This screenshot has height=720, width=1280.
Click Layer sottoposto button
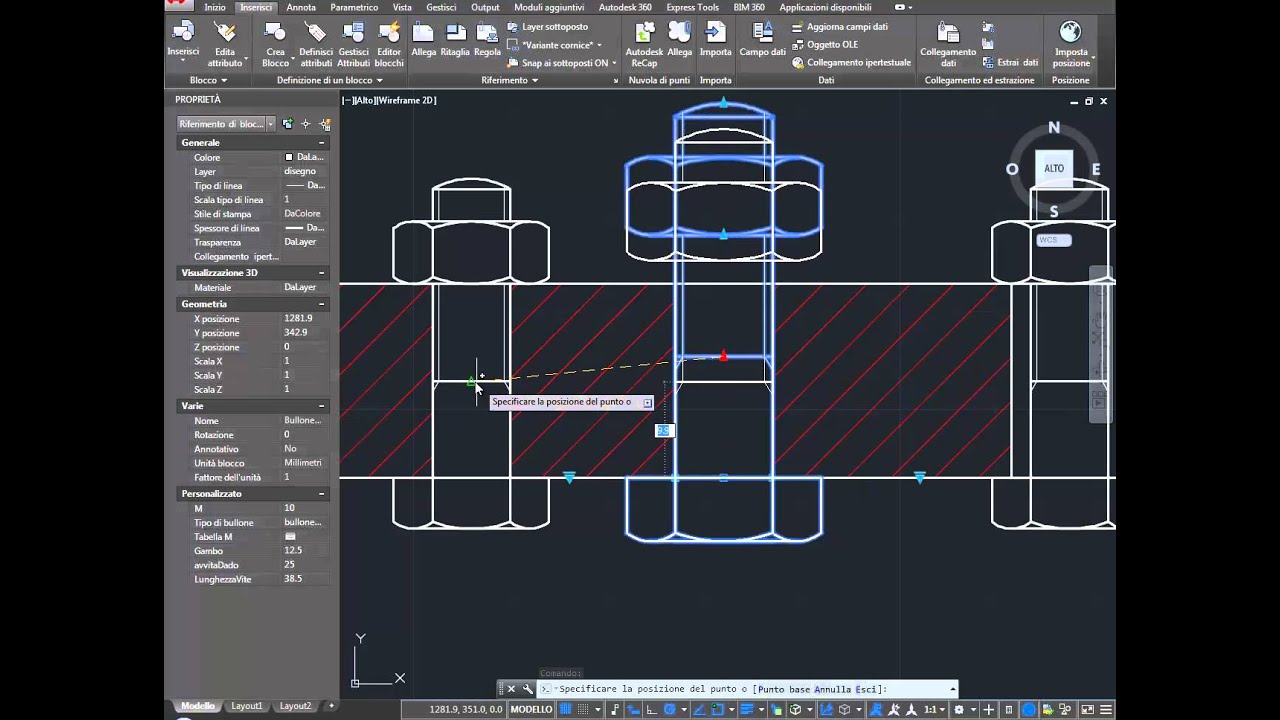point(547,27)
